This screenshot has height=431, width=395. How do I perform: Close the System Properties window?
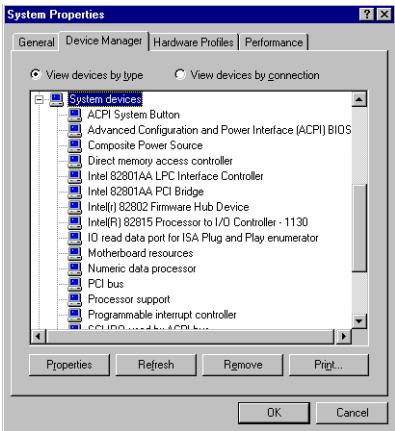click(x=384, y=14)
